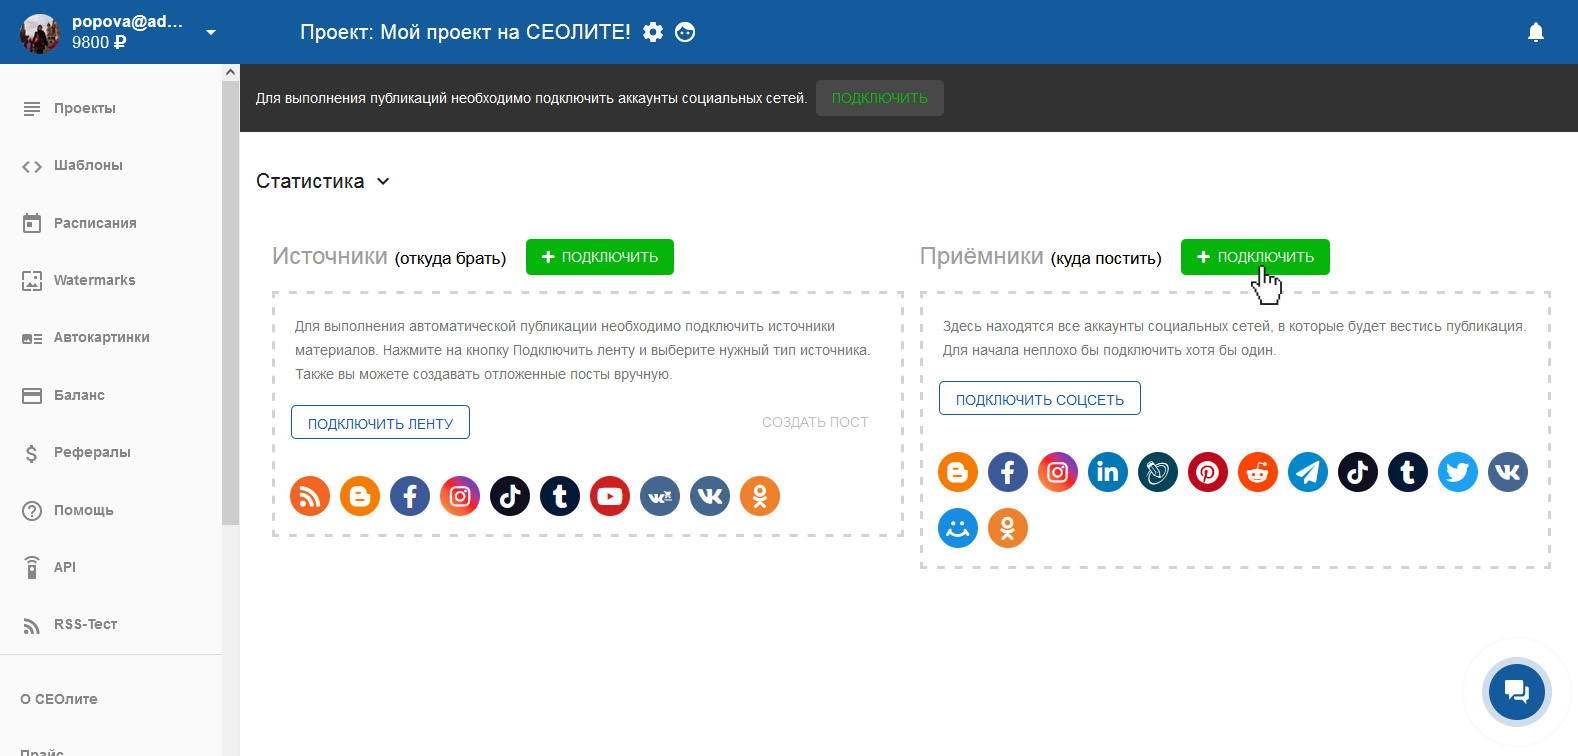Click СОЗДАТЬ ПОСТ

coord(815,422)
